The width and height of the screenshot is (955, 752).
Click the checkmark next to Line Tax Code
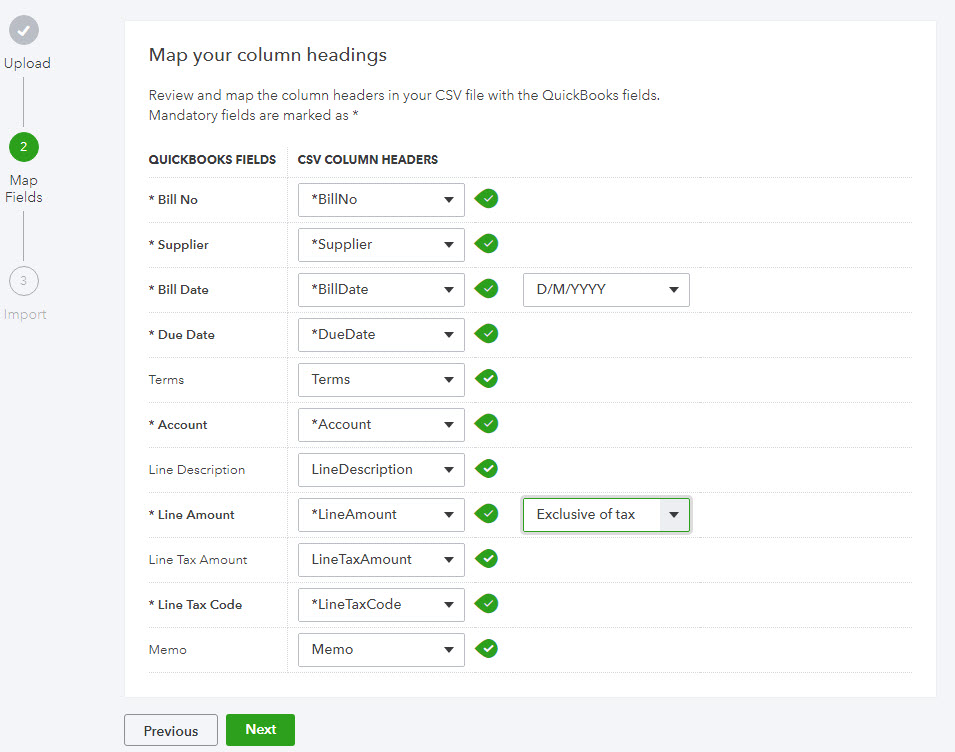(486, 604)
